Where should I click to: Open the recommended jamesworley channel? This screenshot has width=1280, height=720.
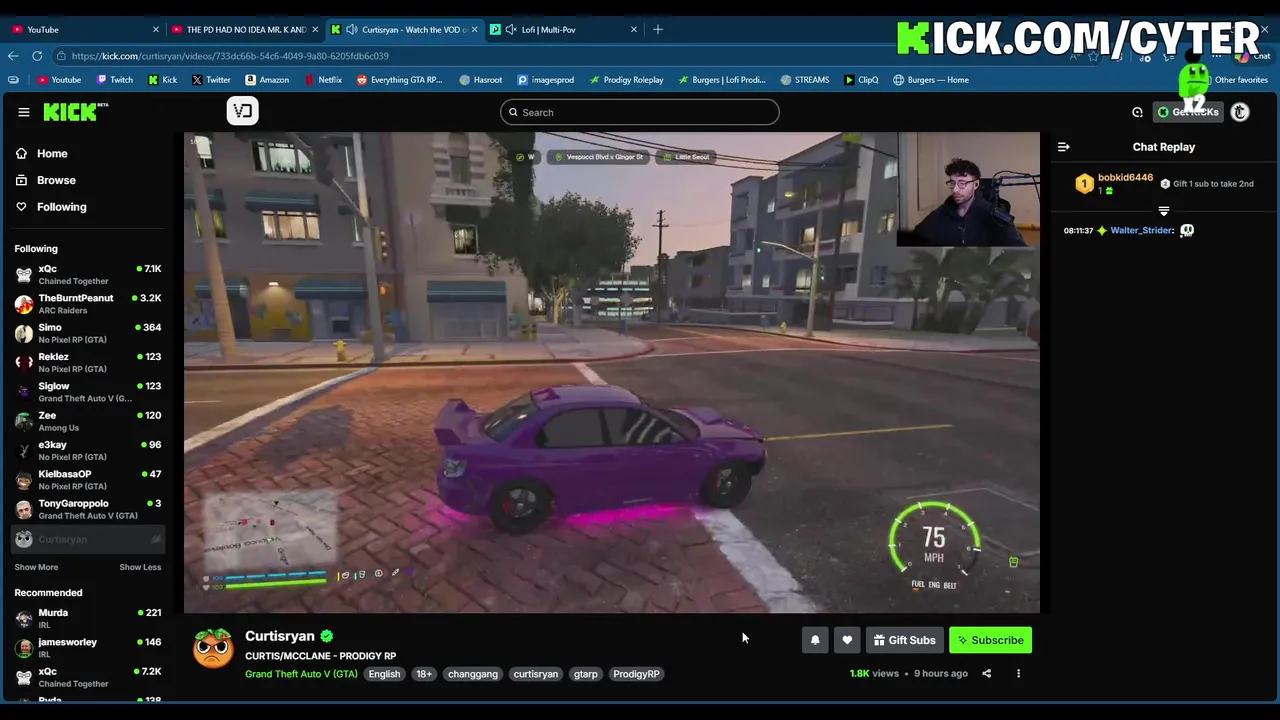click(87, 647)
